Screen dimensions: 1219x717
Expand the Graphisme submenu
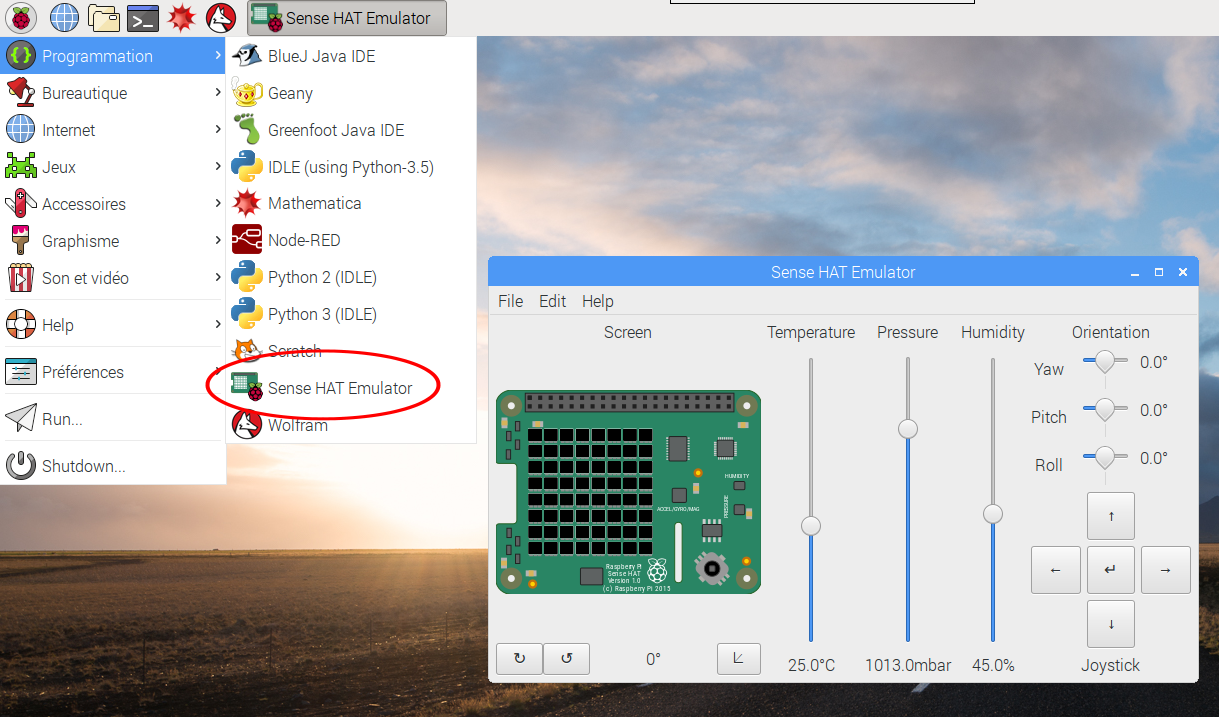pos(113,241)
